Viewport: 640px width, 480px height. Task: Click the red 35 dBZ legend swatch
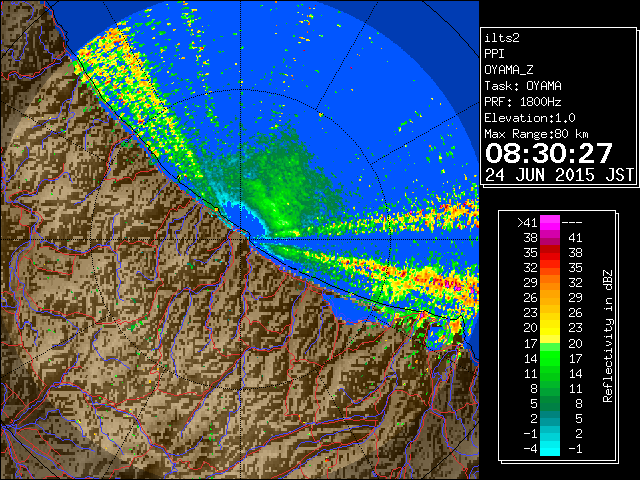(550, 252)
